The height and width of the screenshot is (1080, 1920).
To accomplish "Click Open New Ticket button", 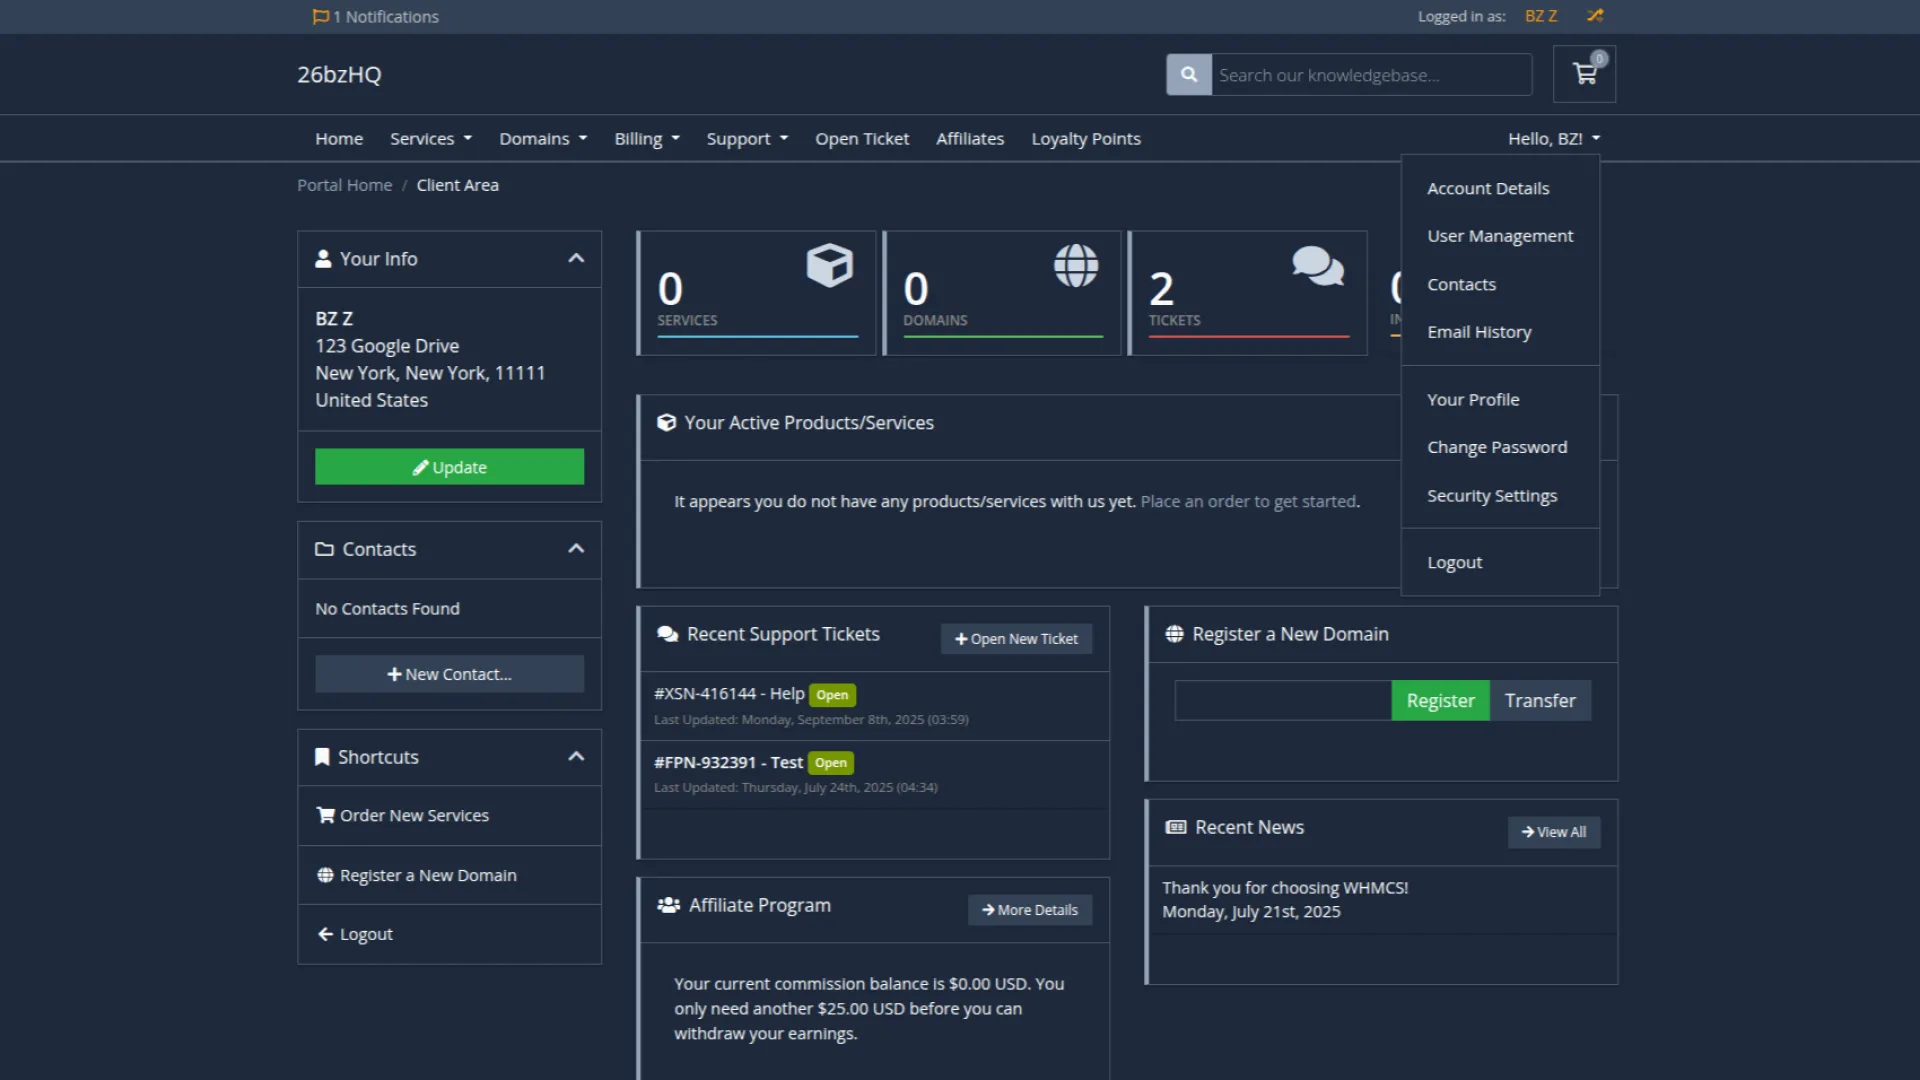I will pyautogui.click(x=1016, y=639).
